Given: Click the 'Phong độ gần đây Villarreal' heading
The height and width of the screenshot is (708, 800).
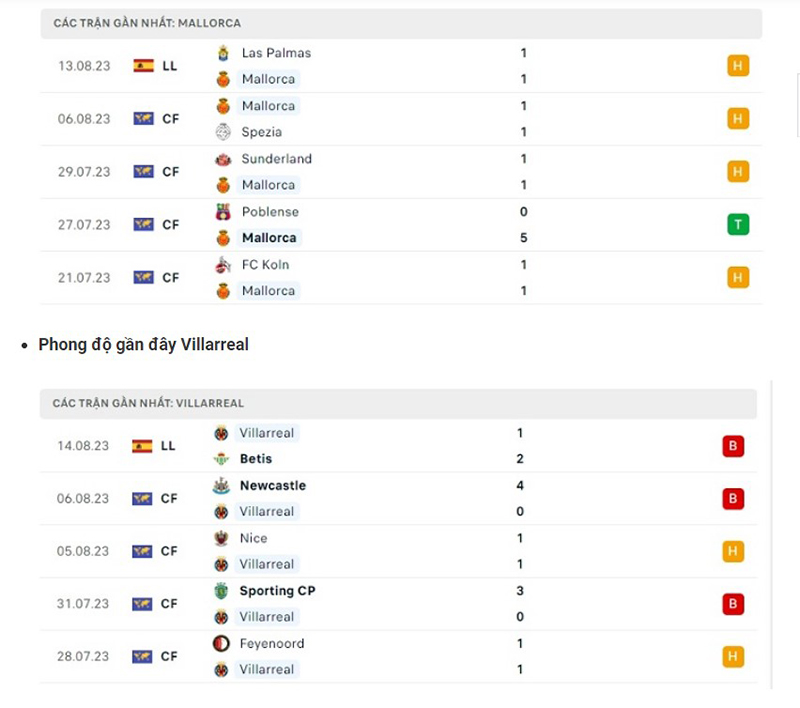Looking at the screenshot, I should click(143, 345).
